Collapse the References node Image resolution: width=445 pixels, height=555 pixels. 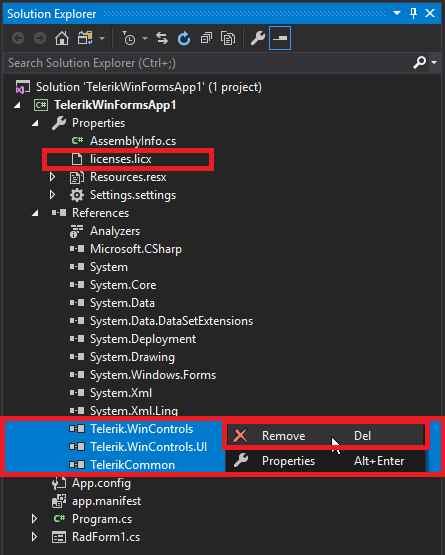click(x=35, y=213)
